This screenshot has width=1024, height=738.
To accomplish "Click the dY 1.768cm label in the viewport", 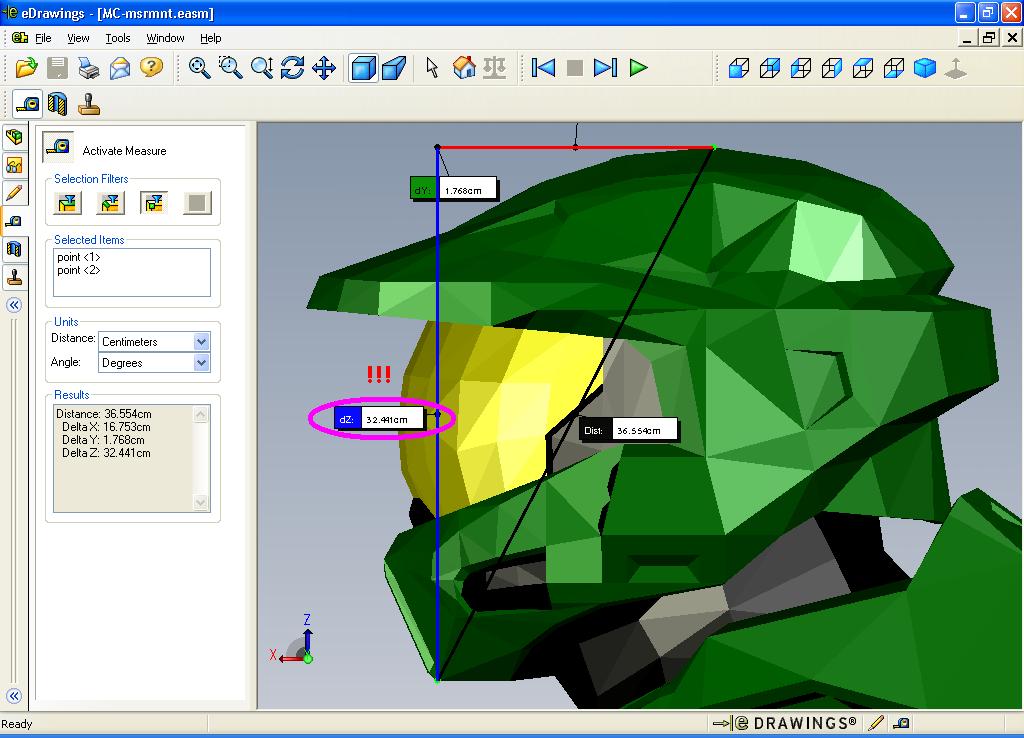I will tap(454, 190).
